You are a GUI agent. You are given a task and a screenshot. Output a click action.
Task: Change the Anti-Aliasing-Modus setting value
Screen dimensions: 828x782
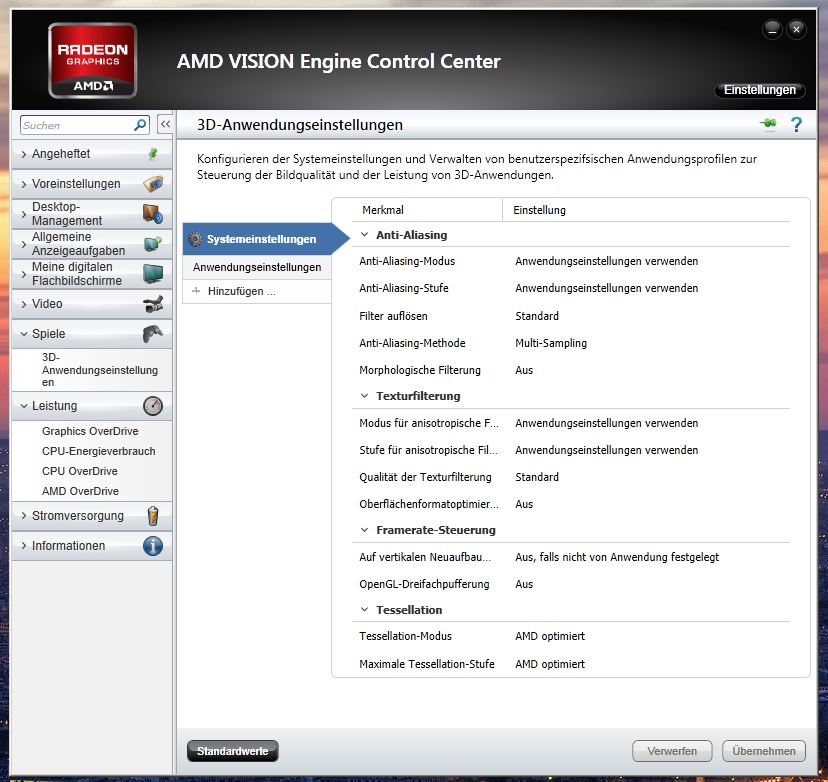coord(607,261)
